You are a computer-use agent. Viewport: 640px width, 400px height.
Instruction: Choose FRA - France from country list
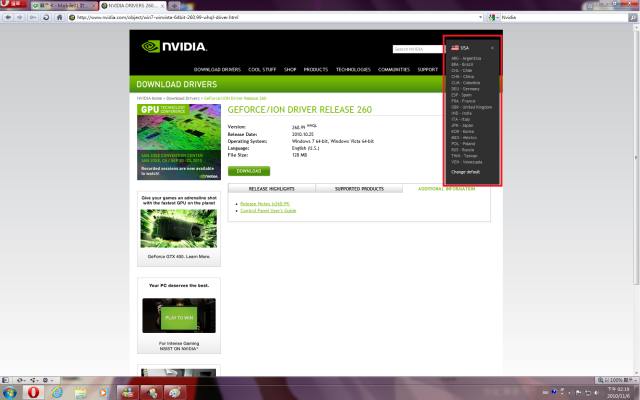[463, 101]
